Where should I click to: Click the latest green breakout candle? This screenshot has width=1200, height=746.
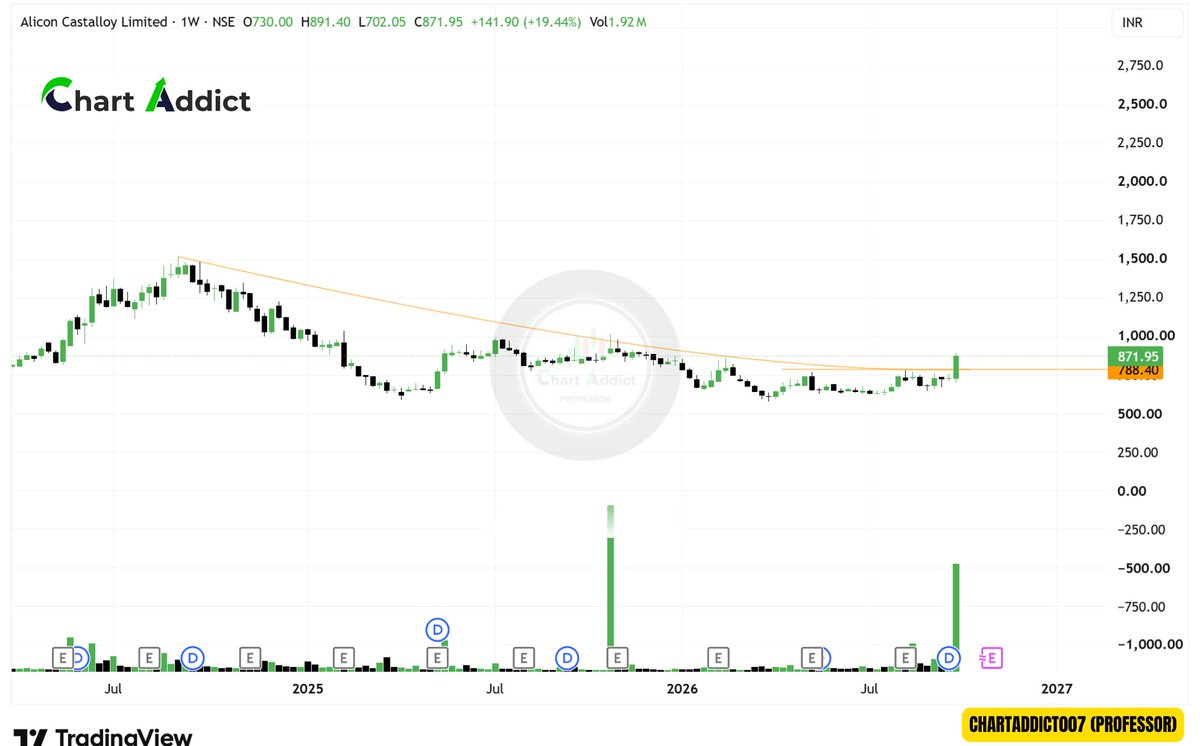957,367
